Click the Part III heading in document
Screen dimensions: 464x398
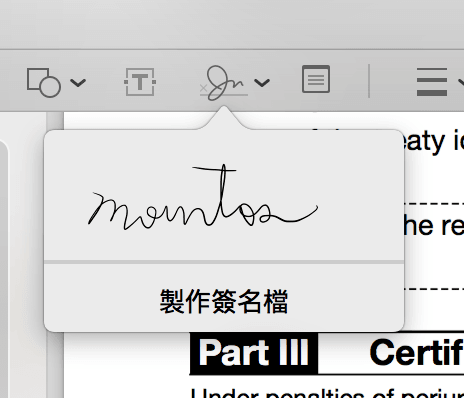pos(254,353)
